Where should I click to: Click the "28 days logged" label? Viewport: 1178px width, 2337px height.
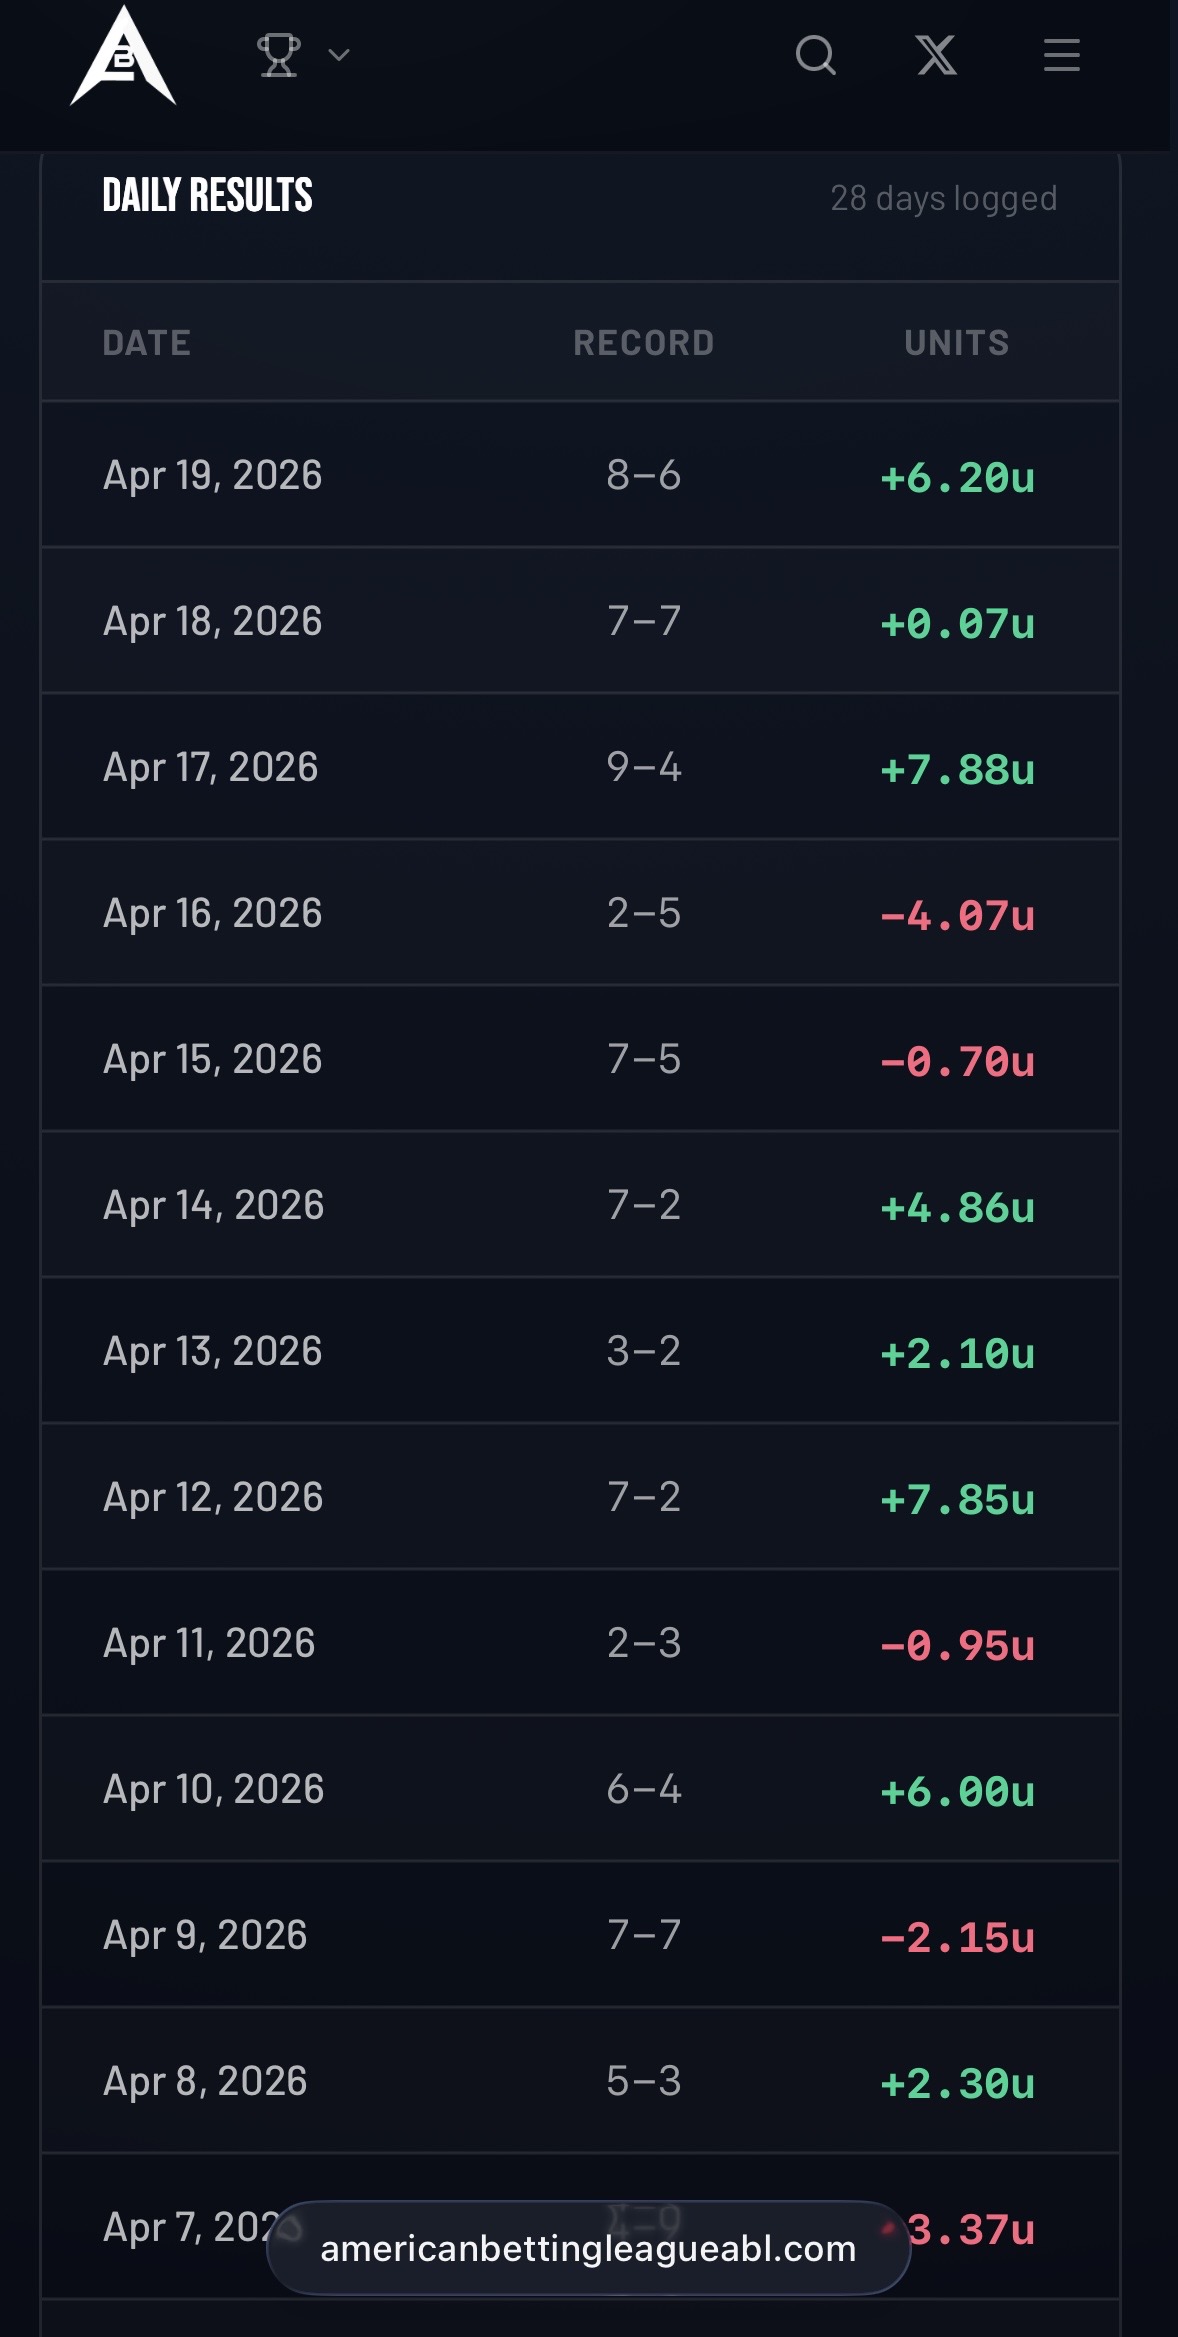click(x=943, y=198)
